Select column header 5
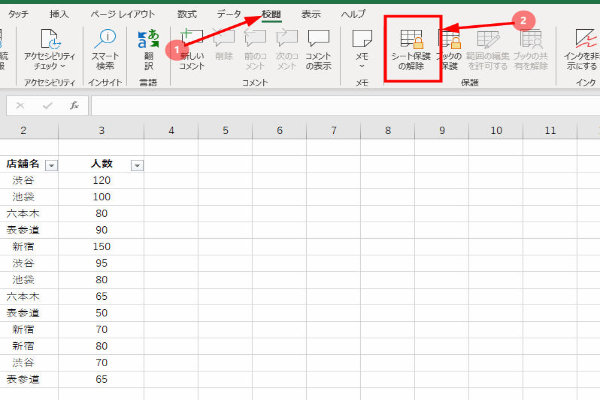Viewport: 600px width, 400px height. tap(227, 131)
